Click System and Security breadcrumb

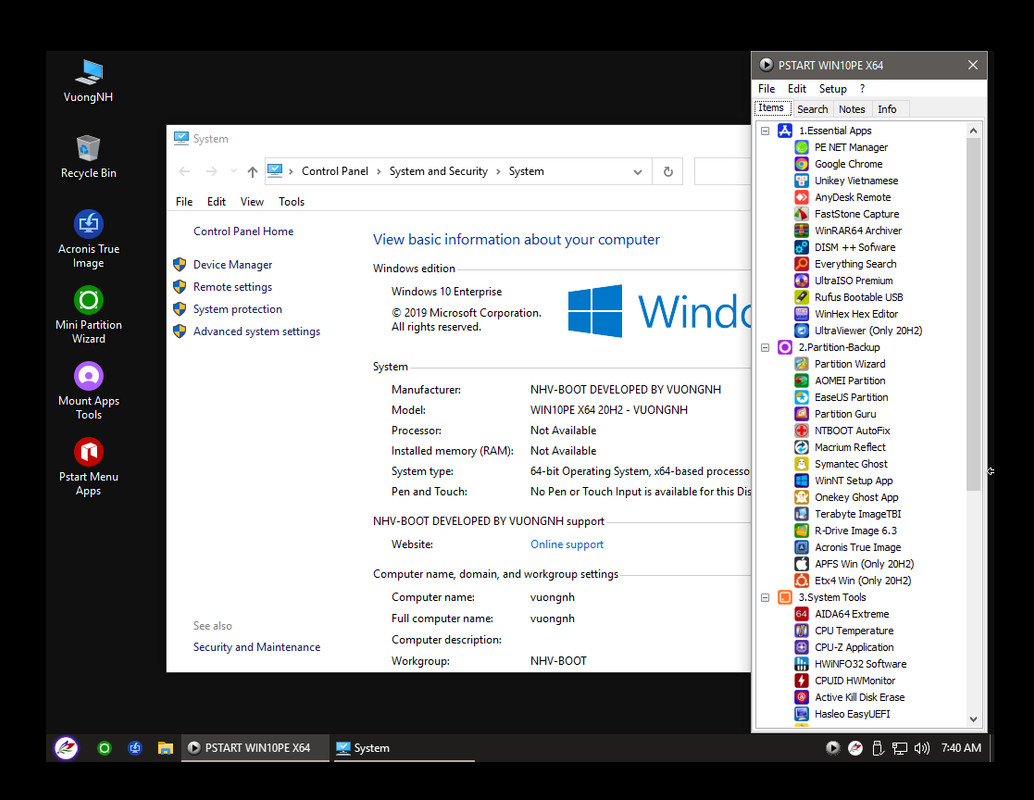pos(438,171)
